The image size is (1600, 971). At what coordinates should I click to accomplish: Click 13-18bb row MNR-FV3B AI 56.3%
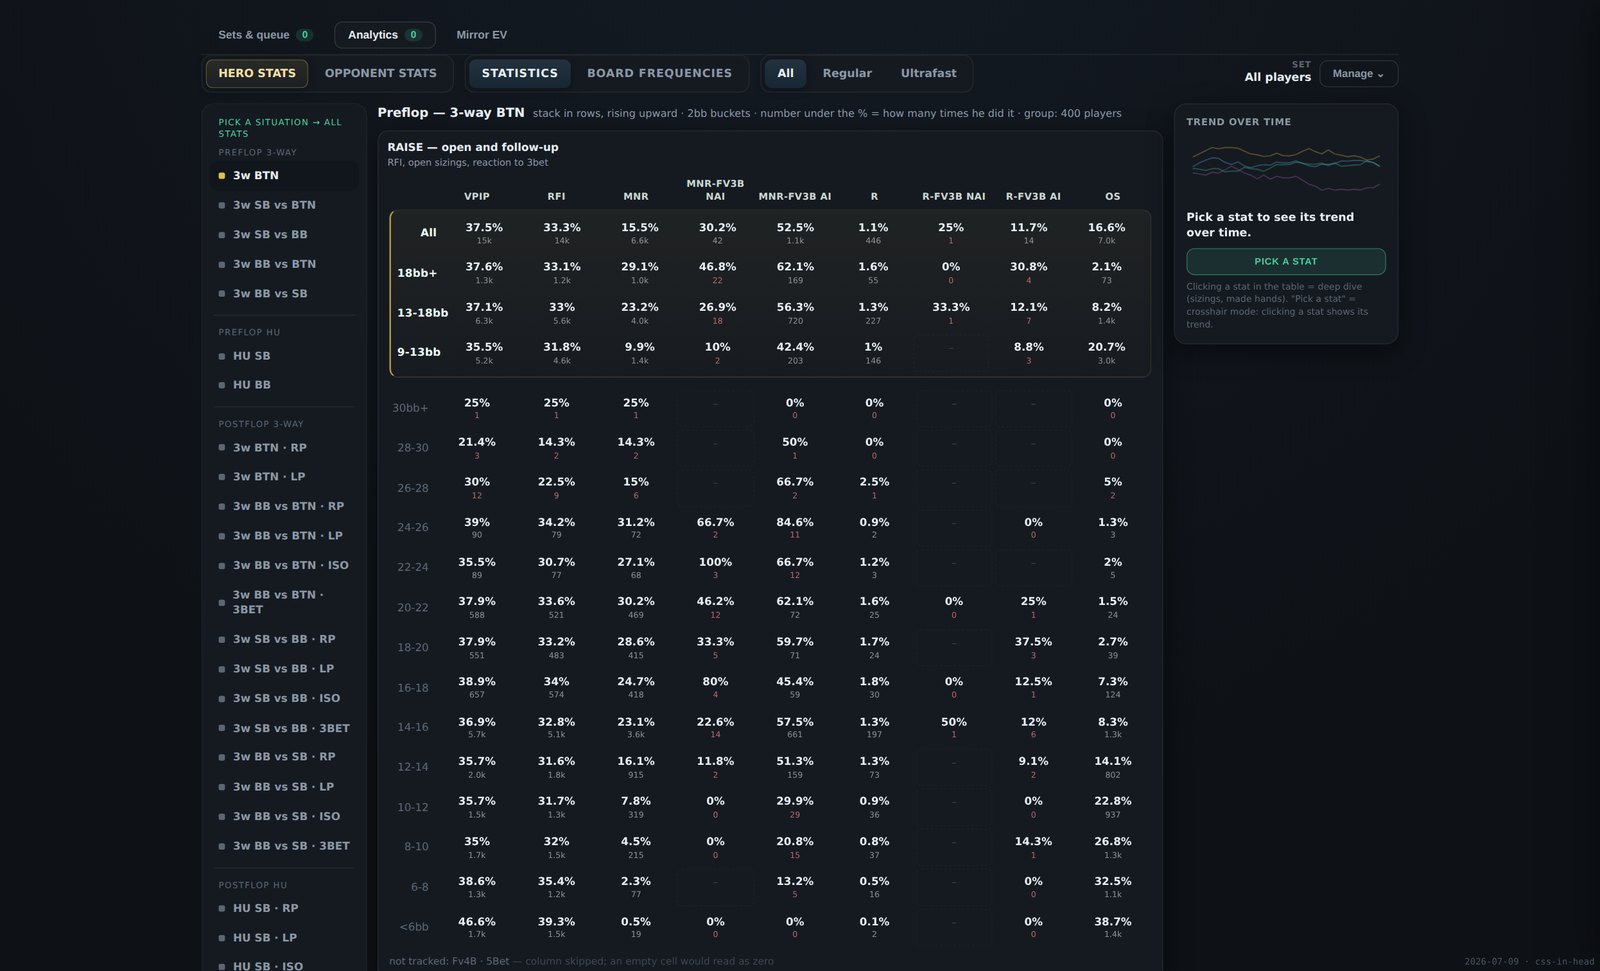[796, 313]
